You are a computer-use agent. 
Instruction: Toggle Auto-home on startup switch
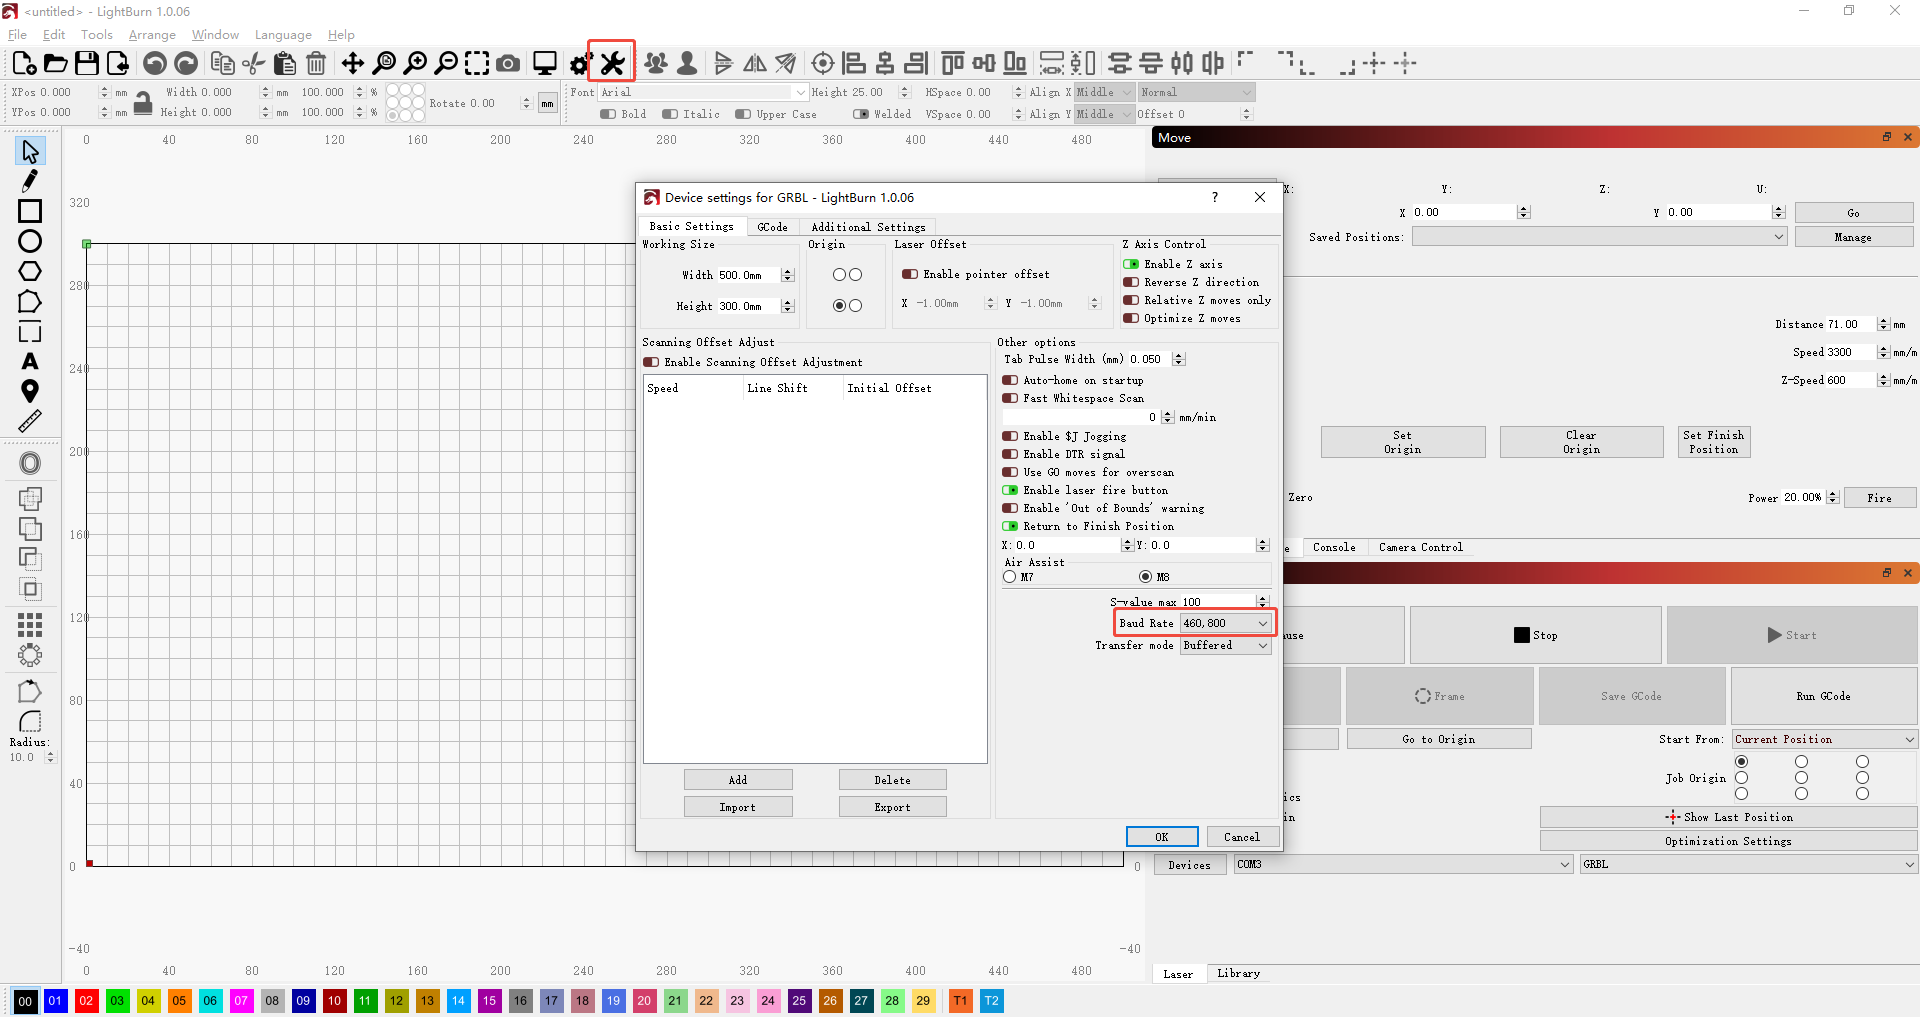tap(1010, 380)
